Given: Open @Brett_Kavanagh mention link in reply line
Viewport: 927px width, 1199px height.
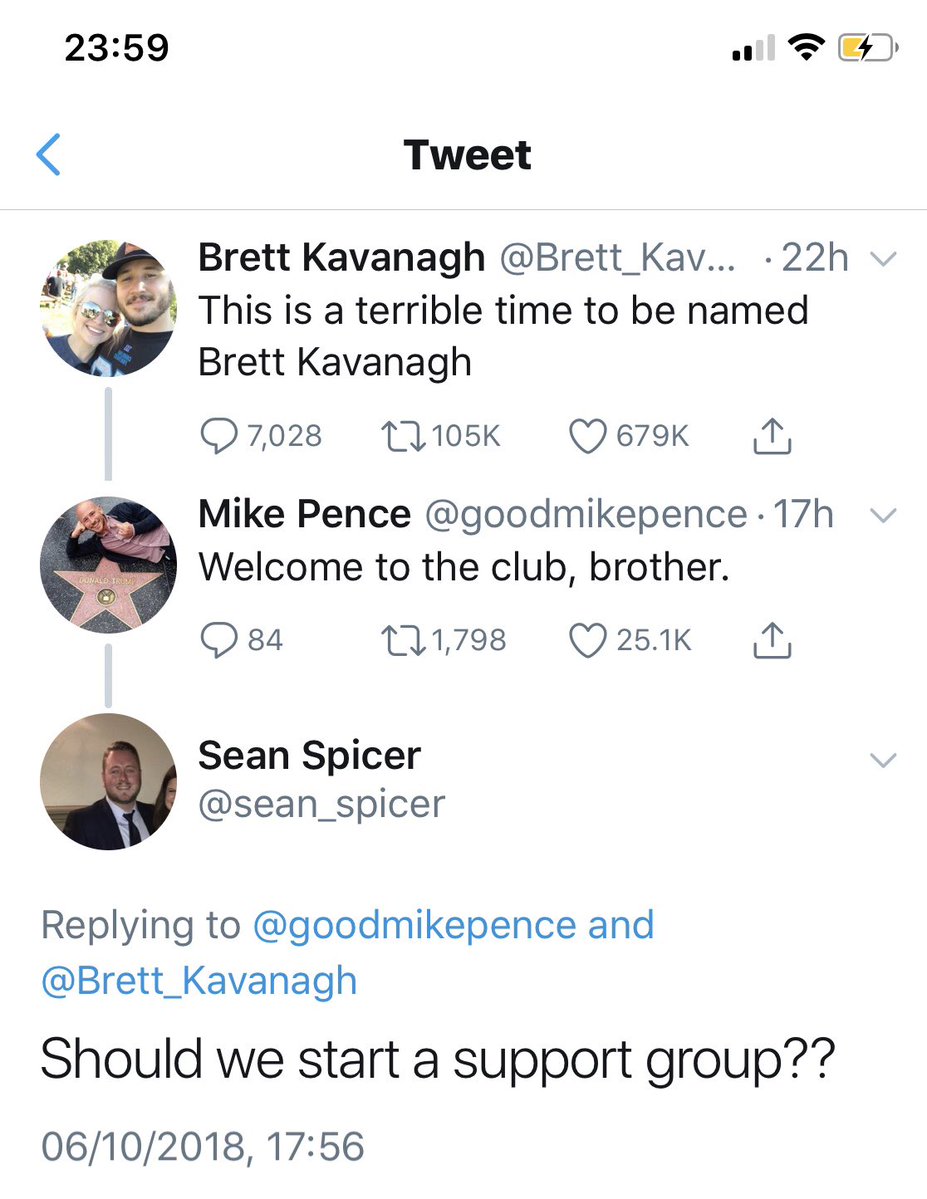Looking at the screenshot, I should coord(199,980).
